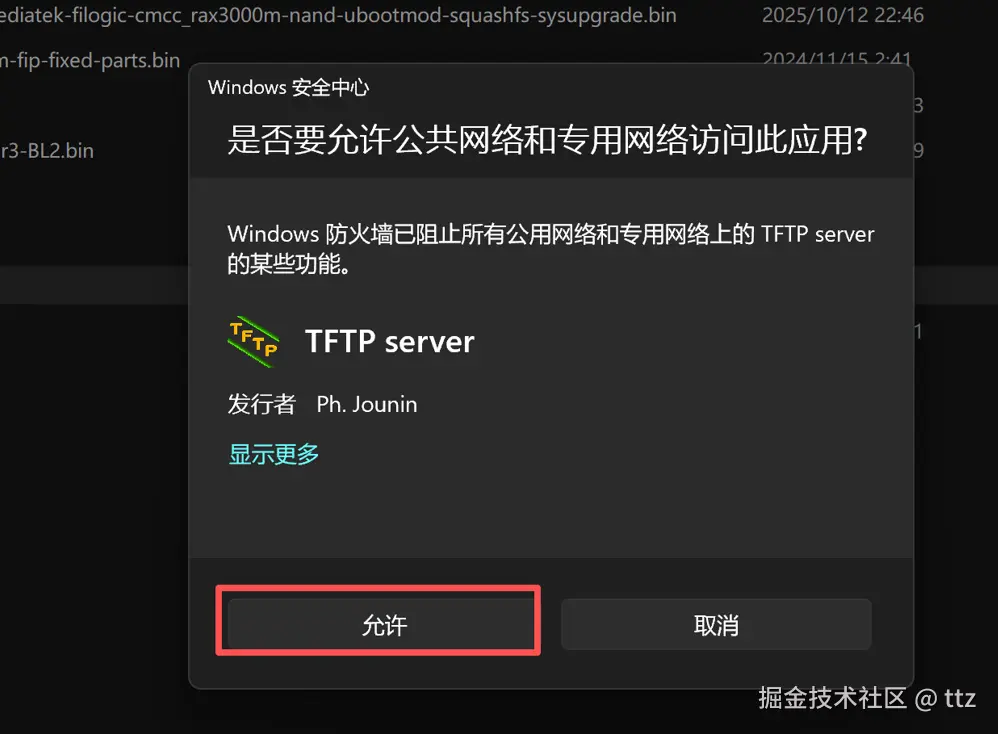
Task: Click the 2024/11/15 2:41 date entry
Action: pos(837,57)
